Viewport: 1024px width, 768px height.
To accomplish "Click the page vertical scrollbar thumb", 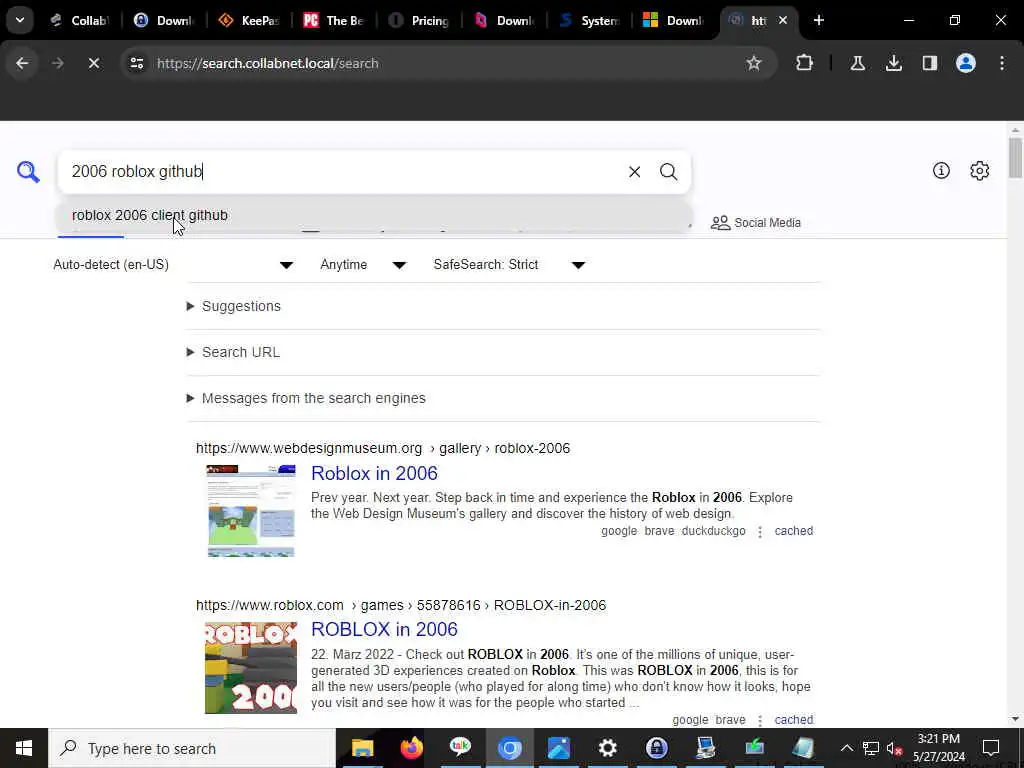I will pos(1015,157).
